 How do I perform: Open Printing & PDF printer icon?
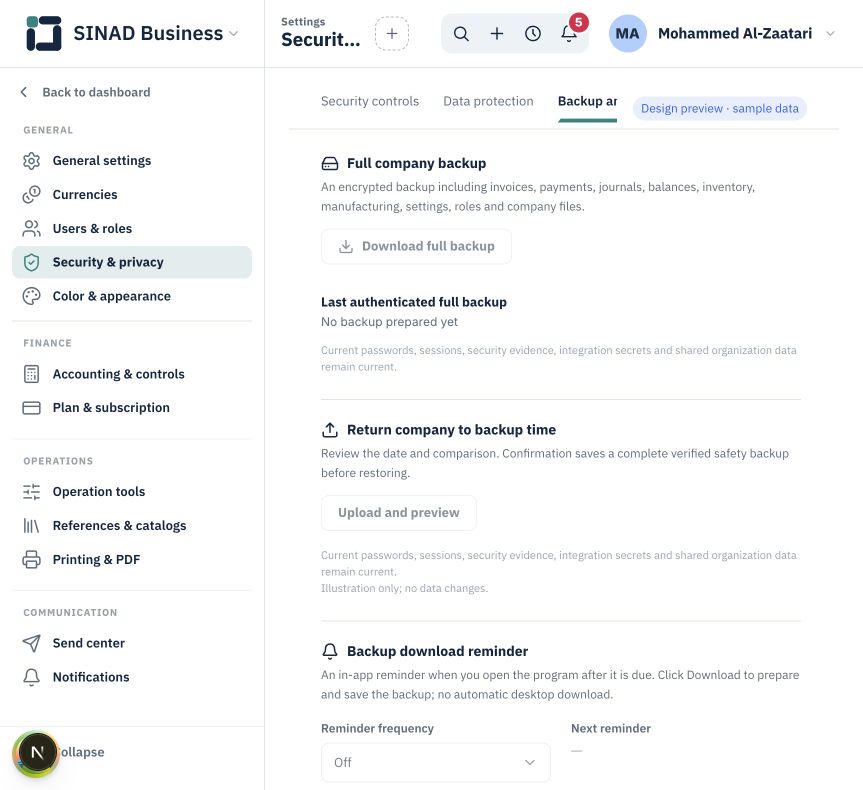pos(31,559)
